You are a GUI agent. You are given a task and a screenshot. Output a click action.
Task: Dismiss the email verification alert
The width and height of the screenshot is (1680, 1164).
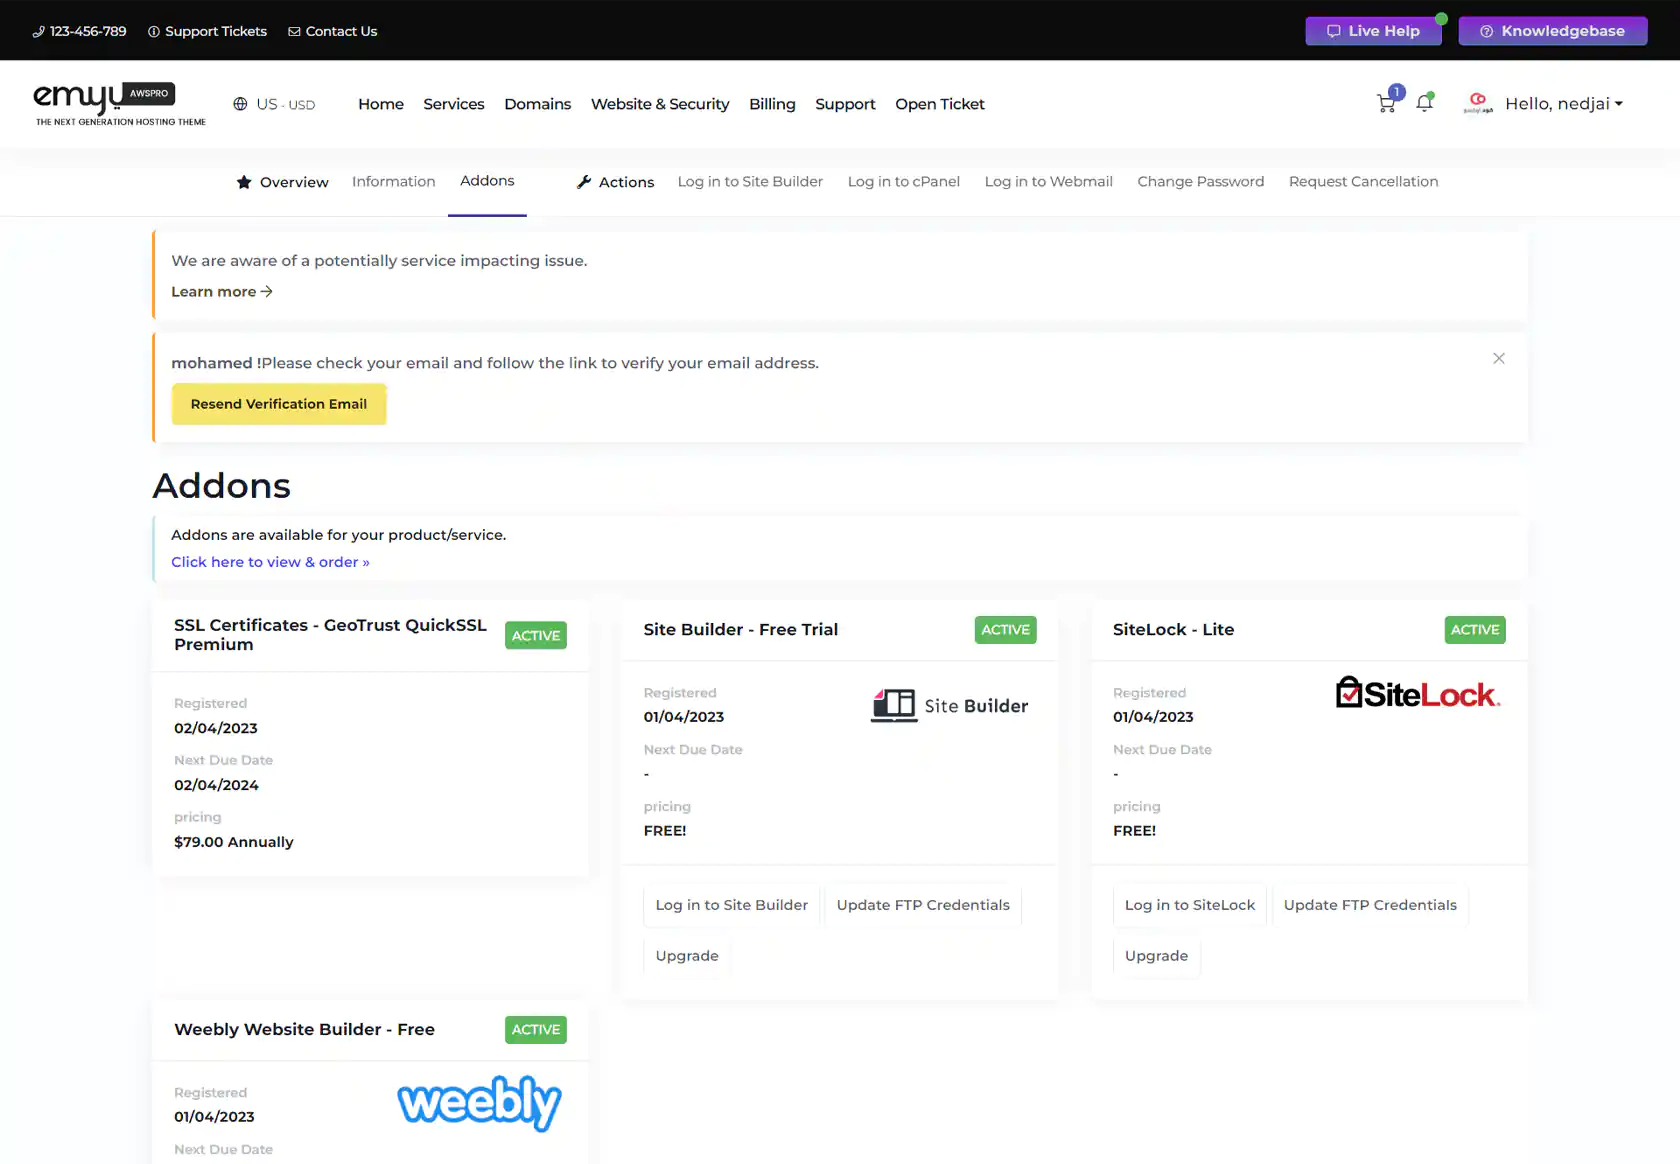tap(1499, 358)
